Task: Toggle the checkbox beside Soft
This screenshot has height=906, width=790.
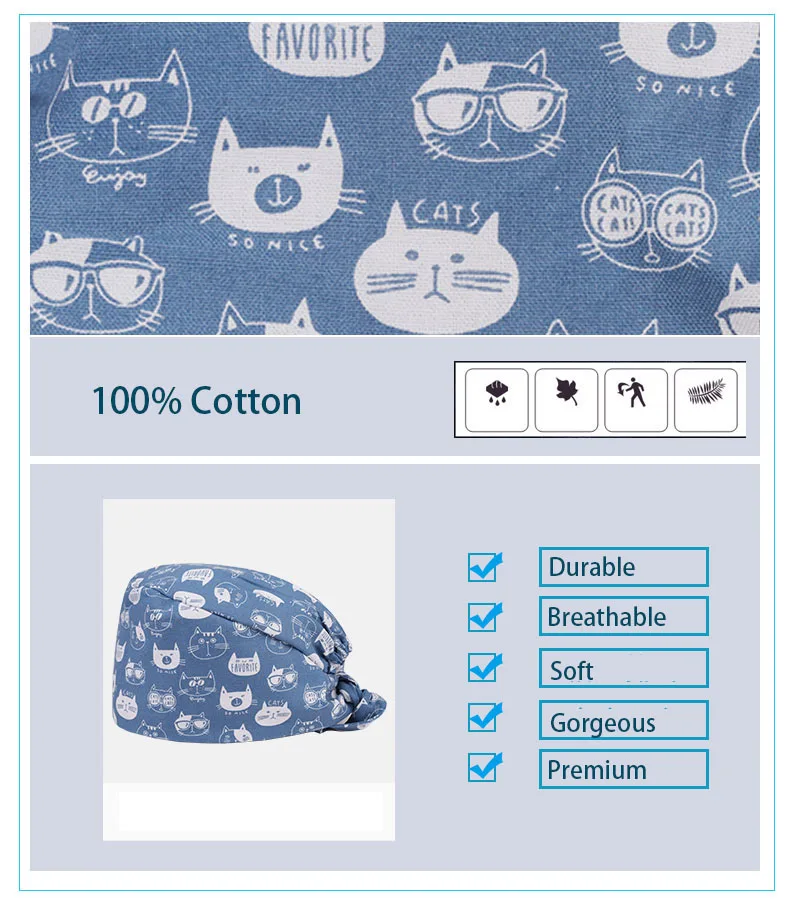Action: tap(484, 667)
